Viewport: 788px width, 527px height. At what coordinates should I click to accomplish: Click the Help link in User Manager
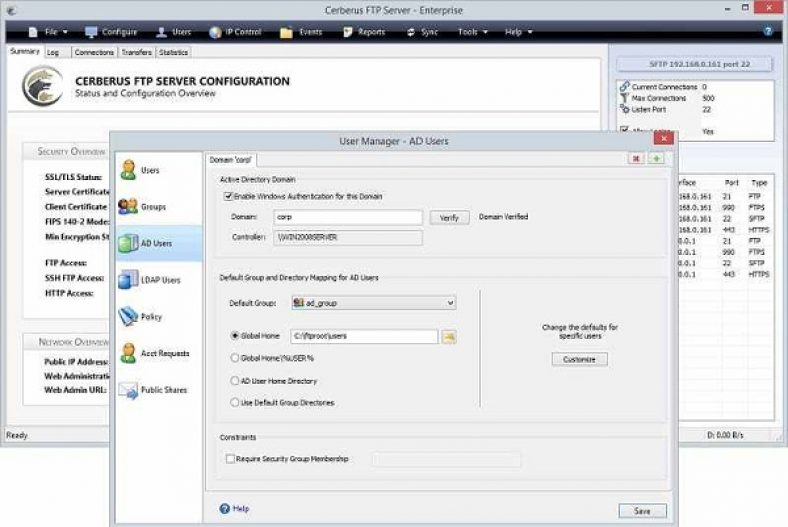(x=235, y=508)
